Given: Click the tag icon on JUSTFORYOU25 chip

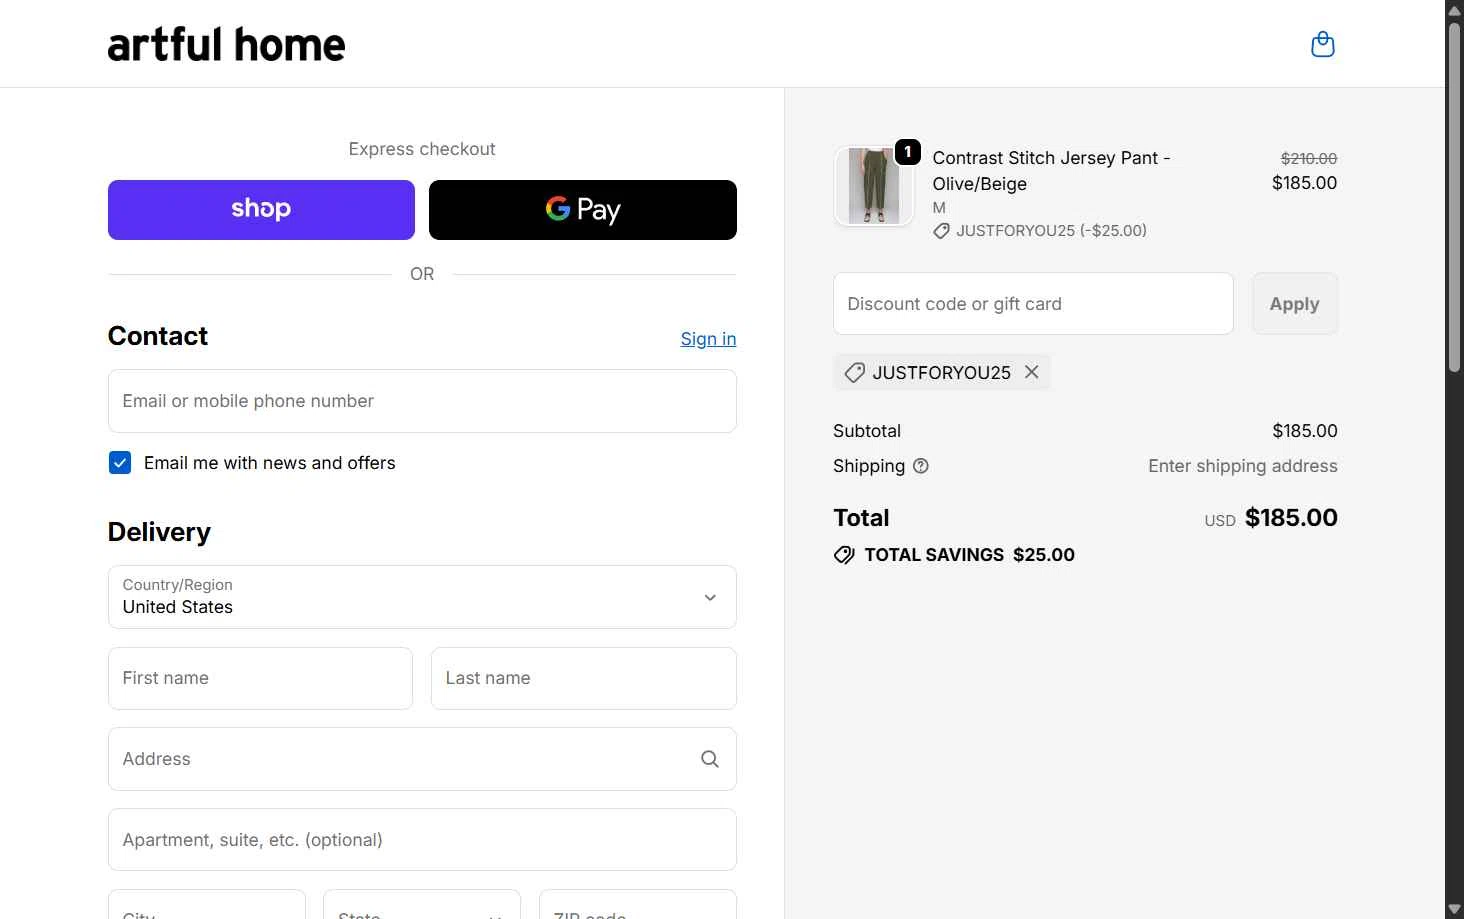Looking at the screenshot, I should click(x=854, y=373).
